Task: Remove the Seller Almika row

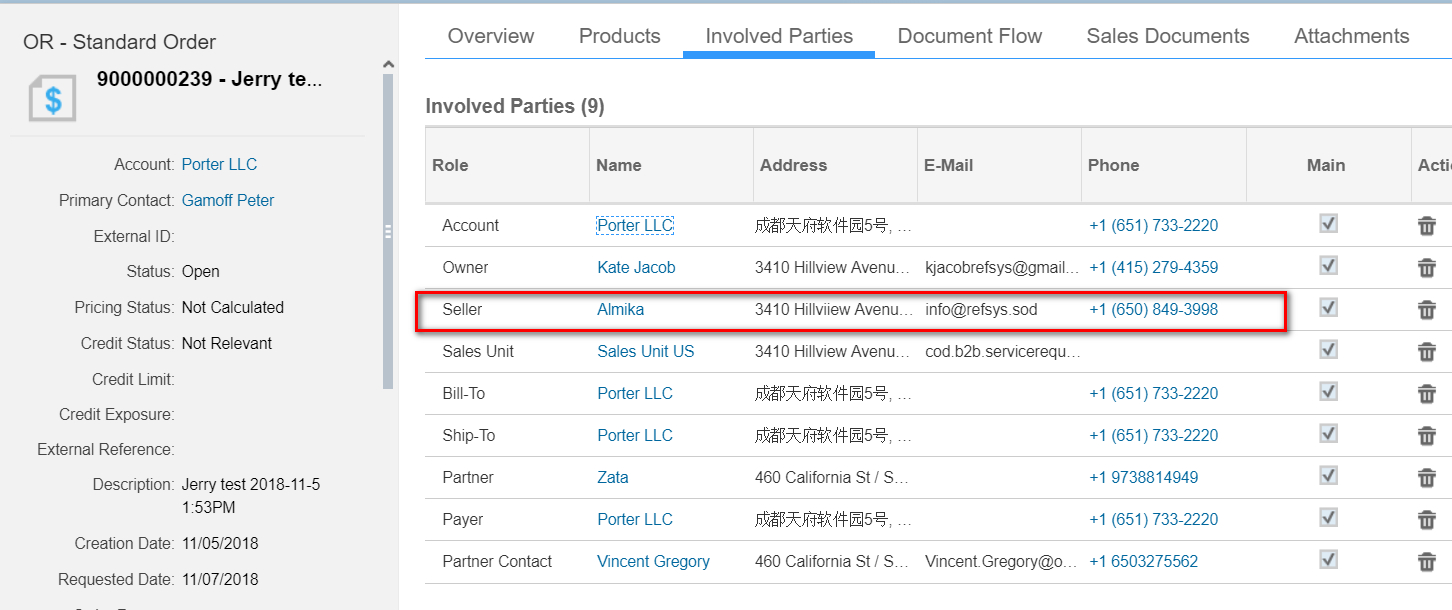Action: tap(1427, 310)
